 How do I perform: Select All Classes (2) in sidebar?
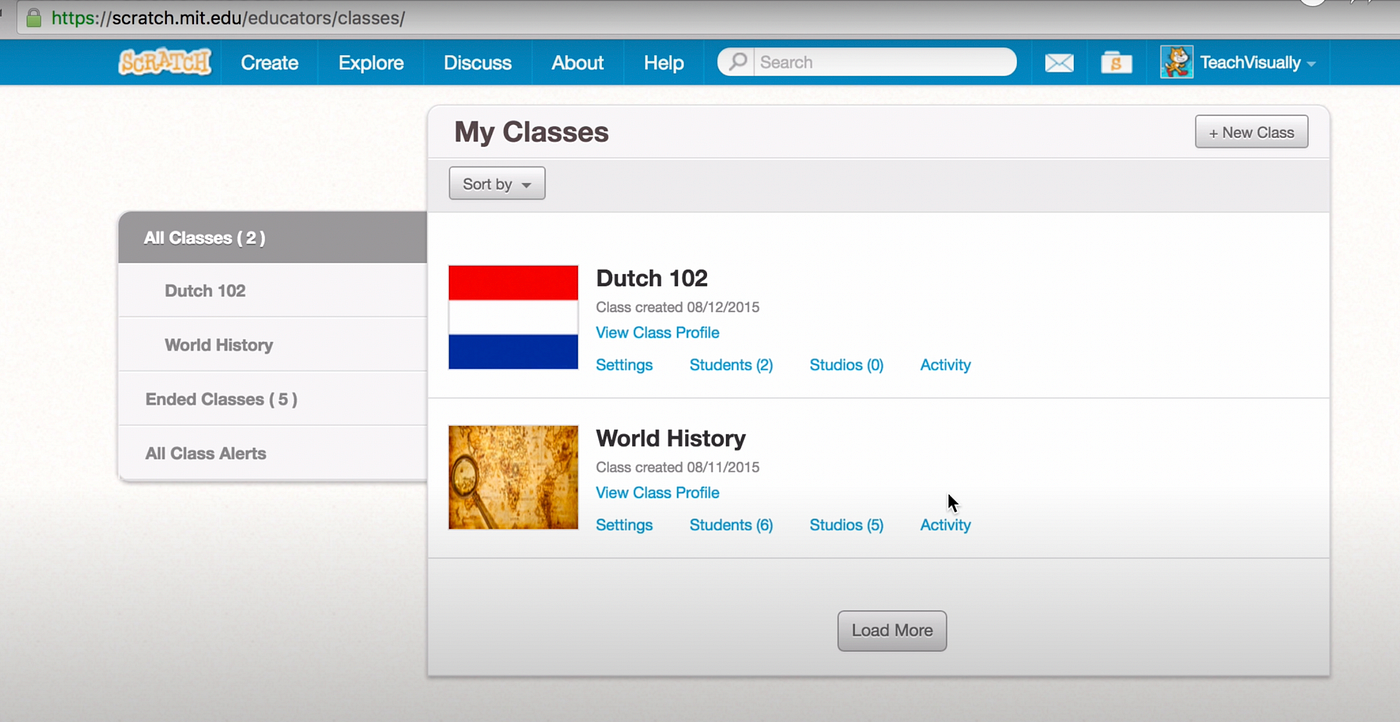tap(273, 238)
